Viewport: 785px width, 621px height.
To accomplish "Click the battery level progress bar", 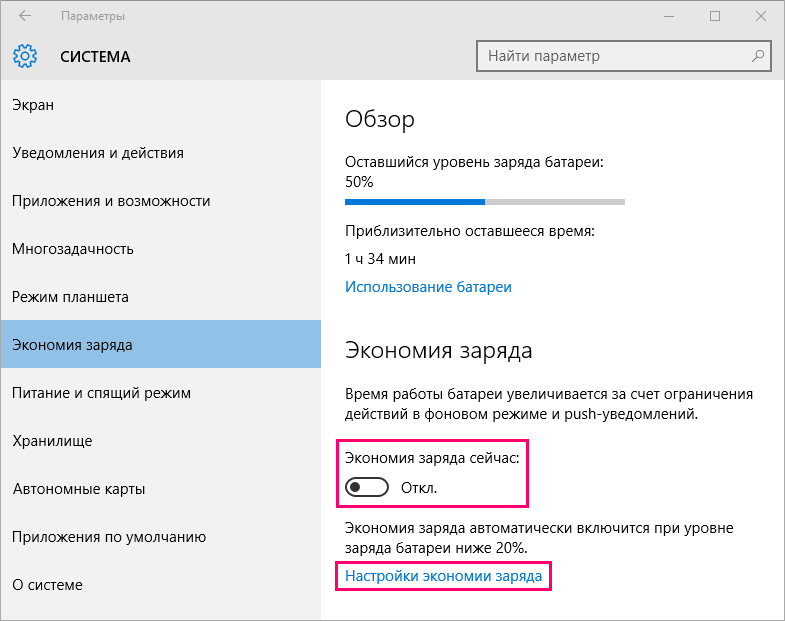I will point(485,202).
